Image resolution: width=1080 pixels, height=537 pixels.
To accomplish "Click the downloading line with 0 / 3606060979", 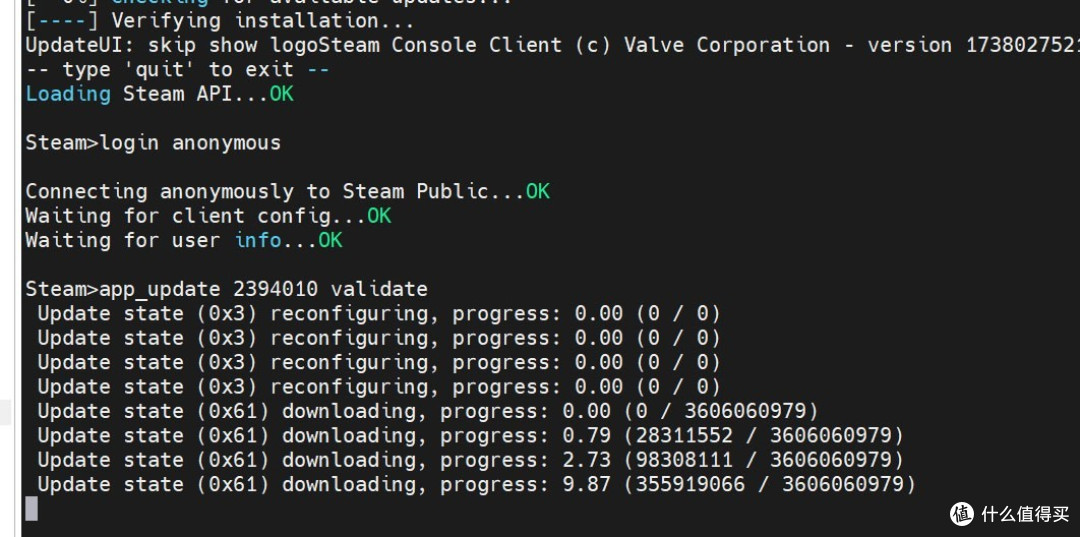I will pyautogui.click(x=428, y=411).
